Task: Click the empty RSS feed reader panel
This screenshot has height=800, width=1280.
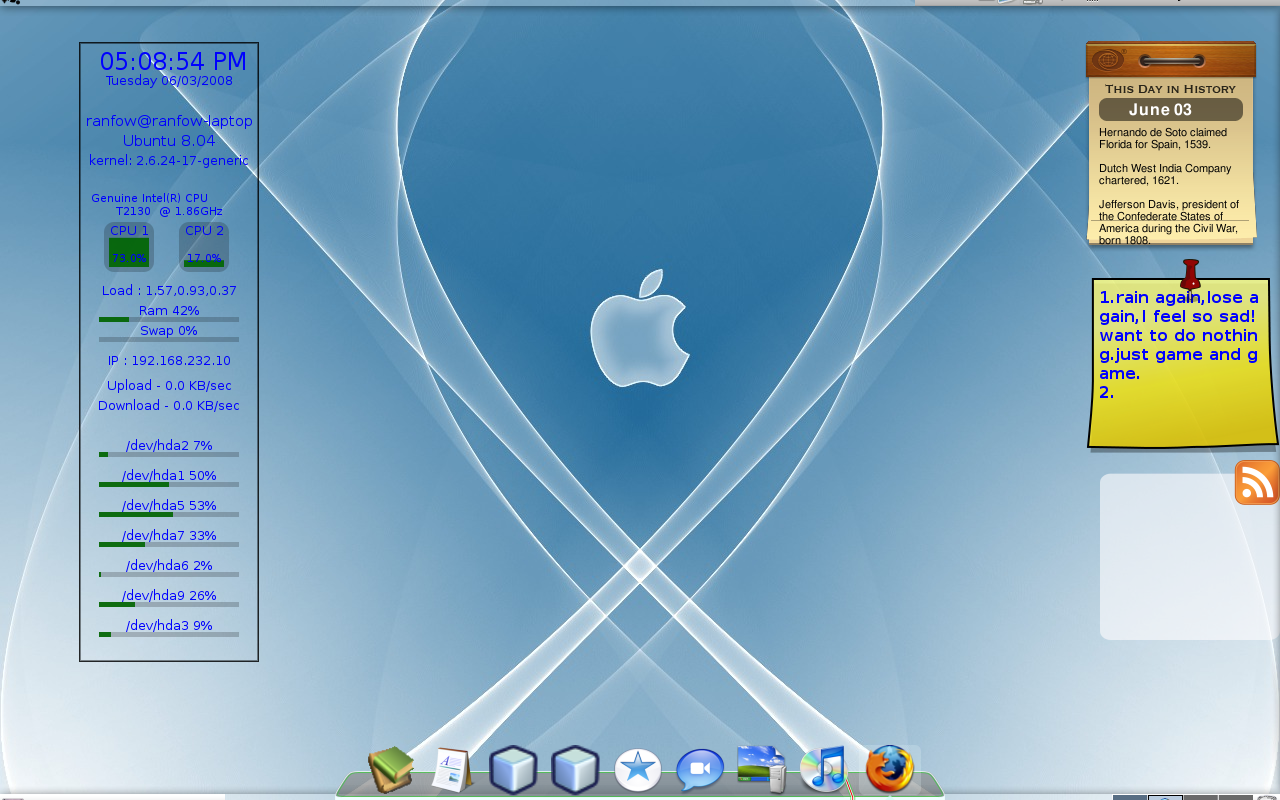Action: pos(1189,557)
